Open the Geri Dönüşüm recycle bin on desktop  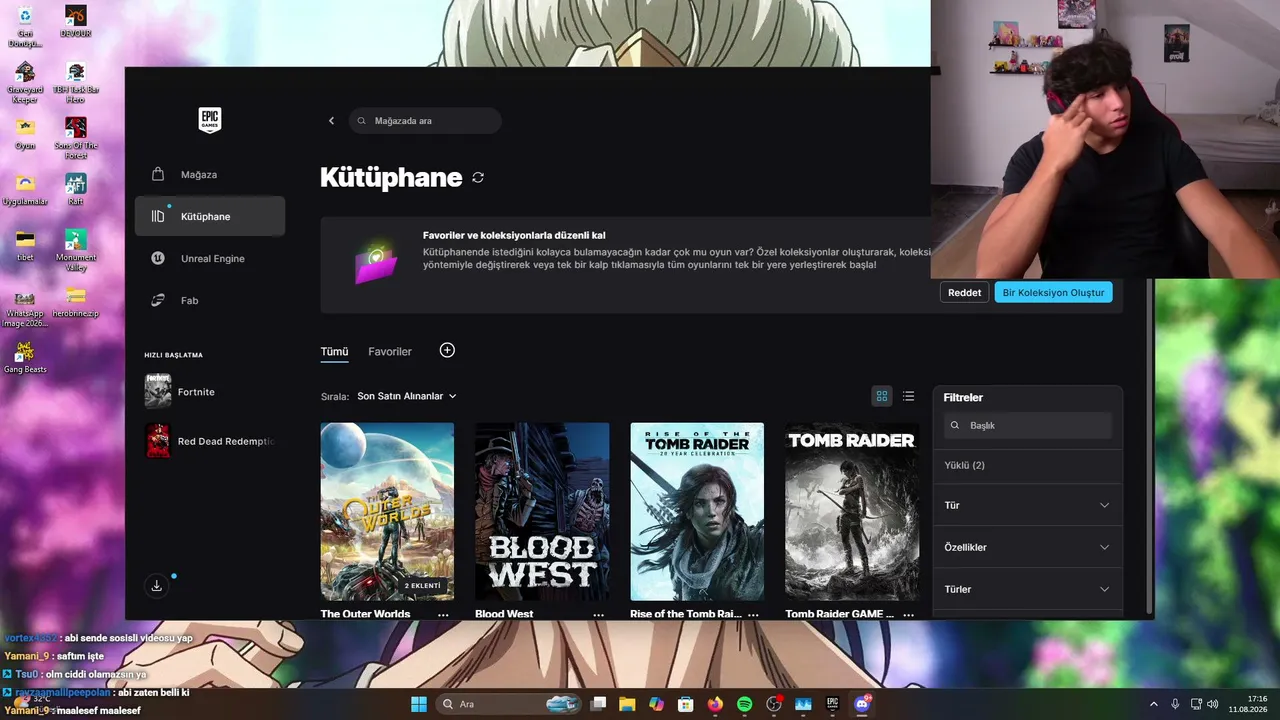[25, 26]
